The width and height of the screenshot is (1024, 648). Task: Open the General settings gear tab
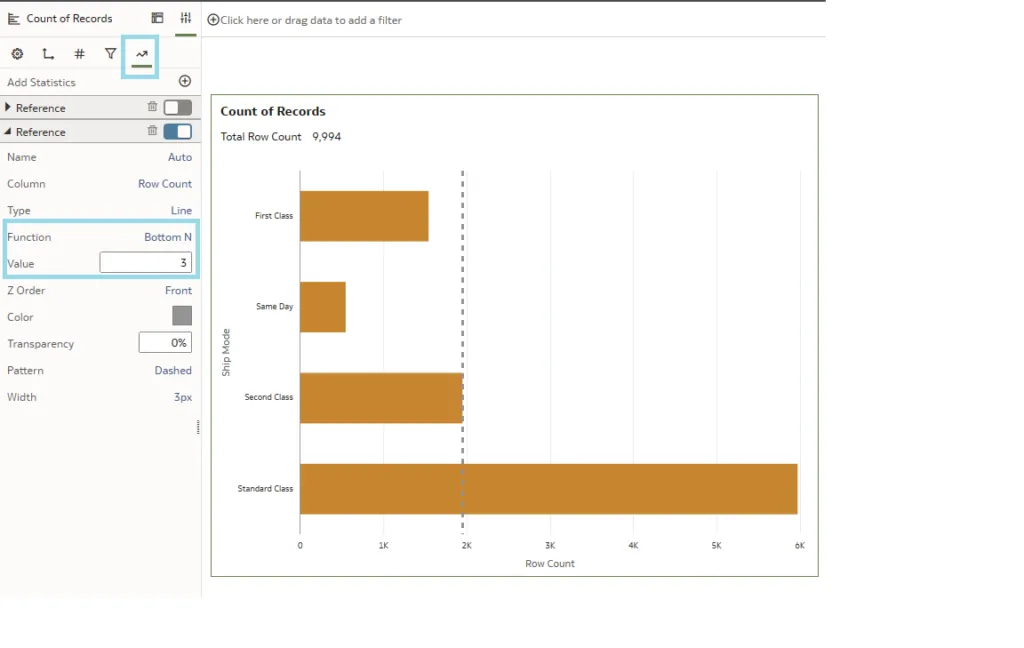point(17,54)
